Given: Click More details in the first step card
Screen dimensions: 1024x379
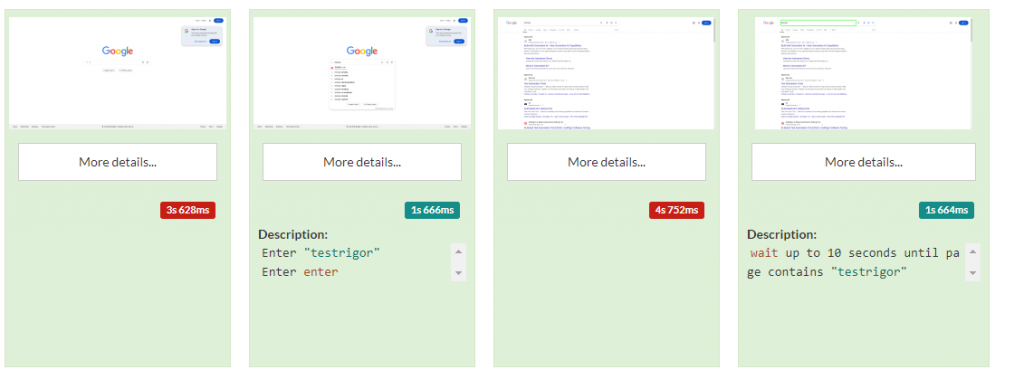Looking at the screenshot, I should coord(118,162).
